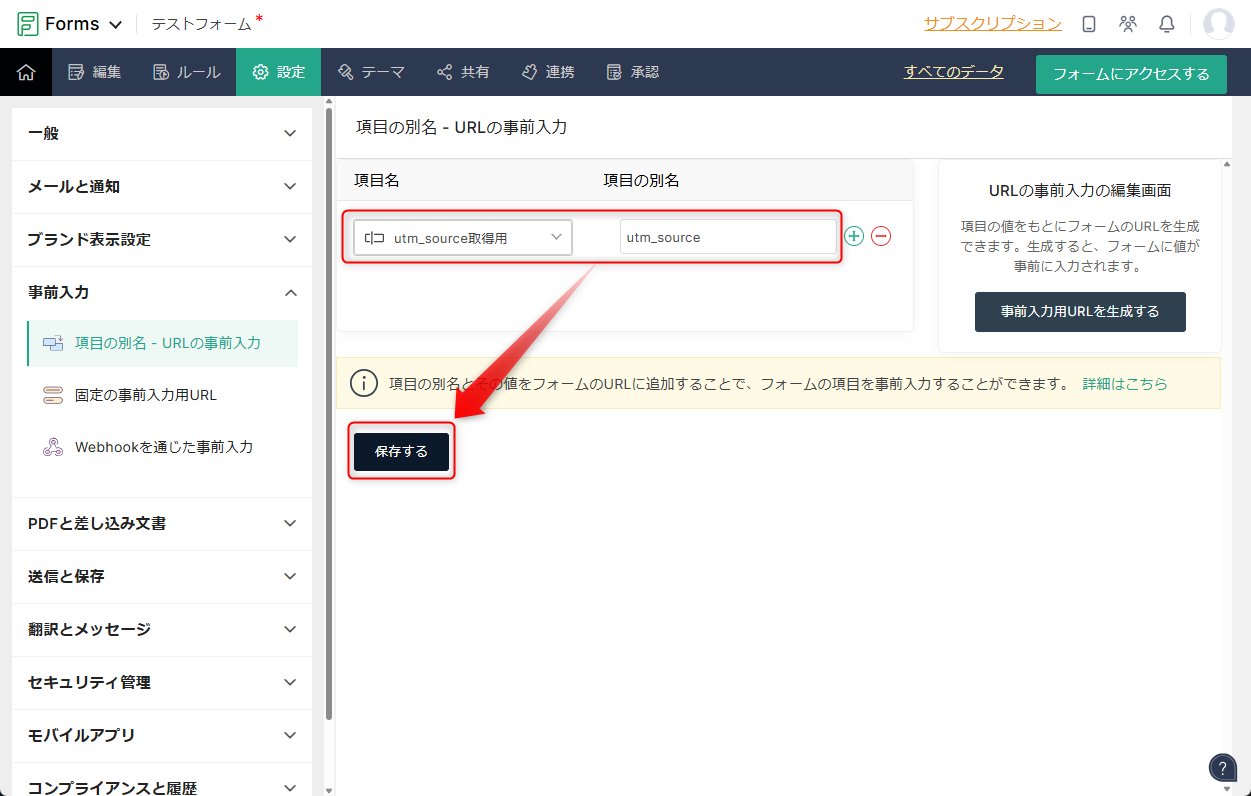Screen dimensions: 1251x796
Task: Open the users group icon in header
Action: [1128, 24]
